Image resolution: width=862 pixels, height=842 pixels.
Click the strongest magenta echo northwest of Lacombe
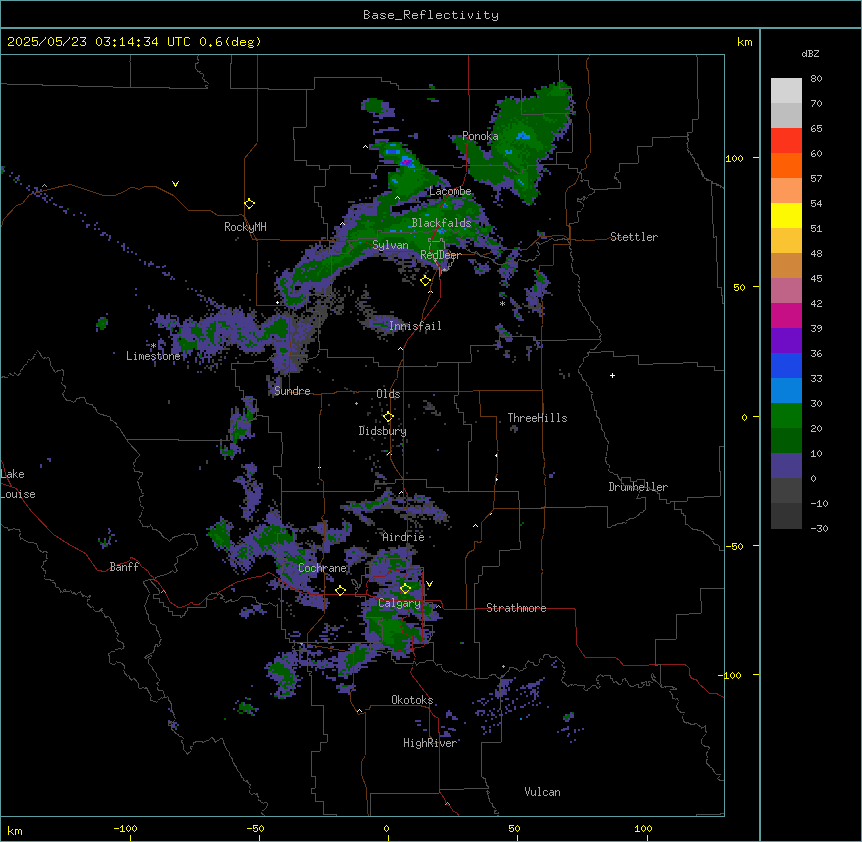pos(406,162)
